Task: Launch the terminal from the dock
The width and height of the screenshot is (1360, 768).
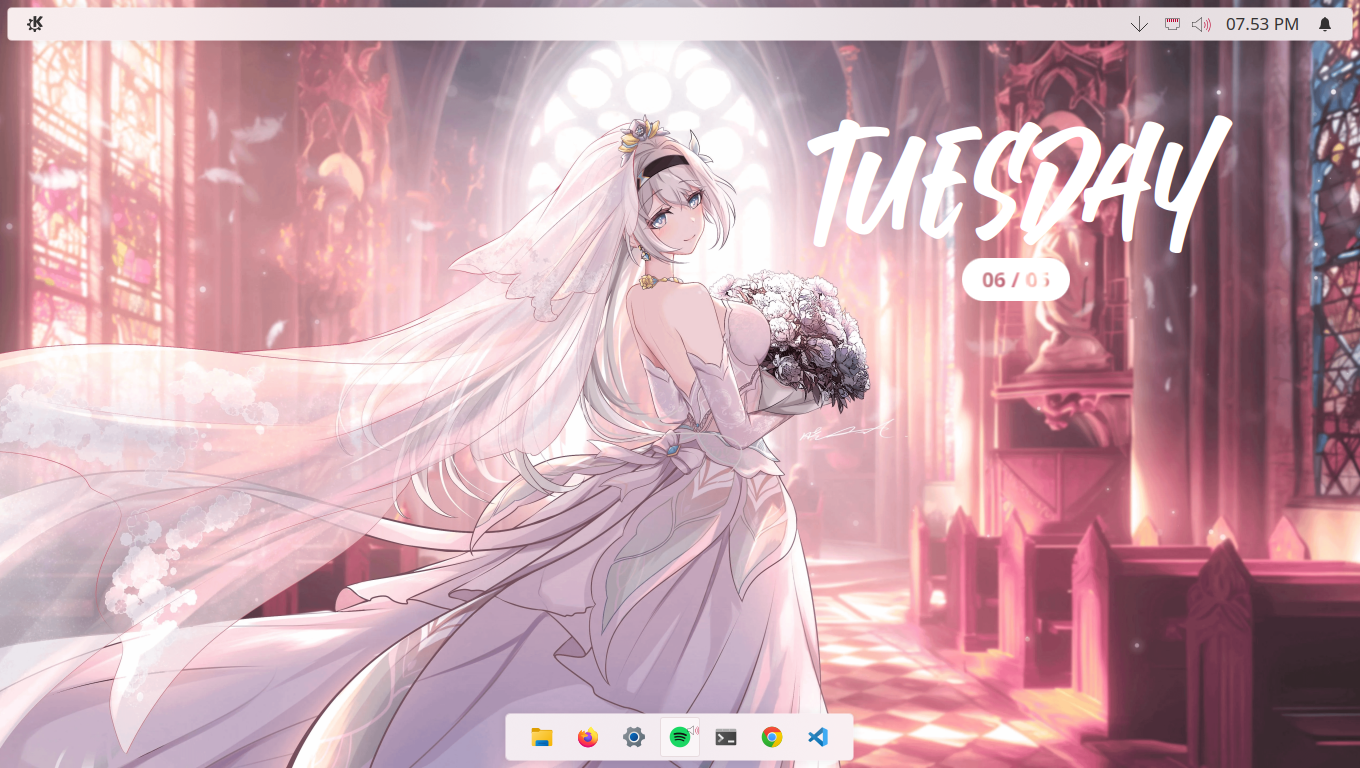Action: [x=726, y=738]
